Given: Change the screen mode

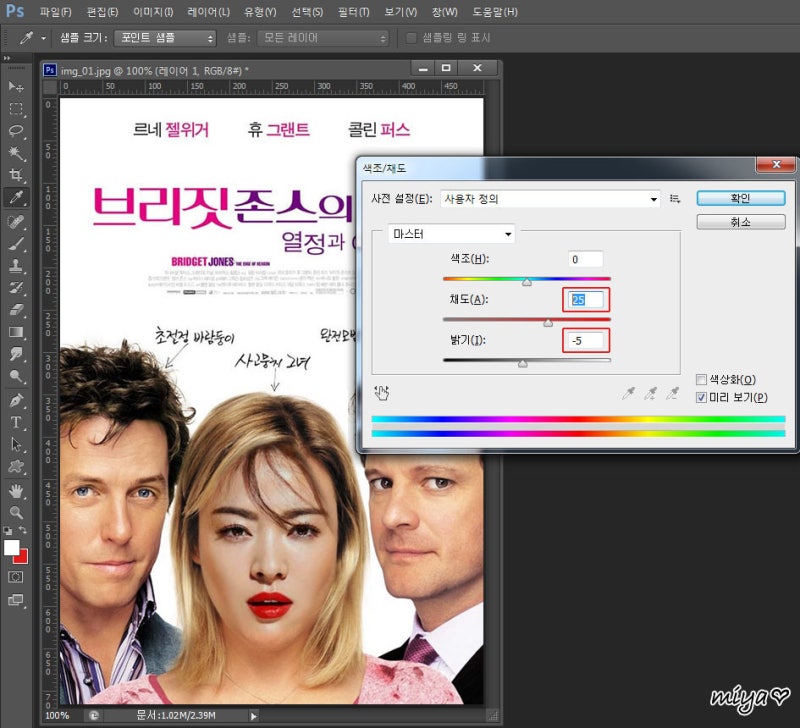Looking at the screenshot, I should (16, 600).
